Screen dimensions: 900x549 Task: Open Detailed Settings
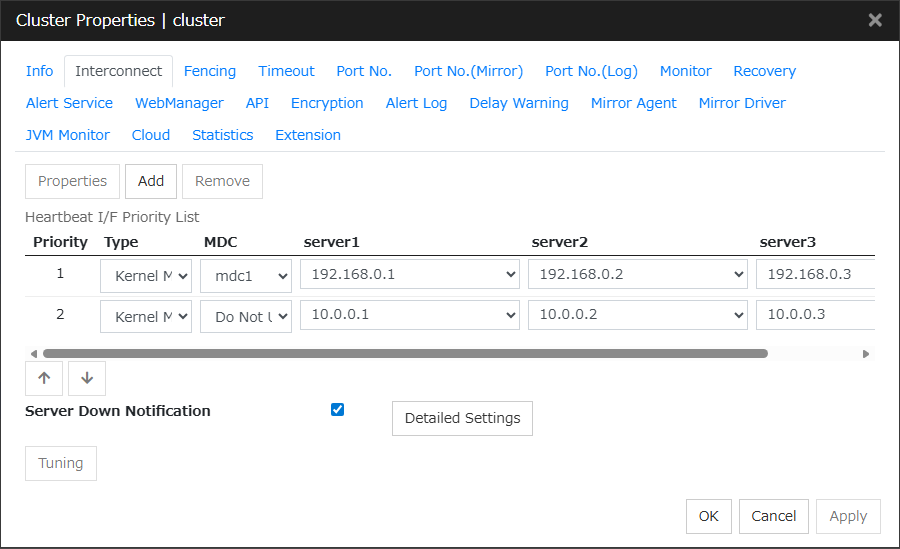(462, 418)
